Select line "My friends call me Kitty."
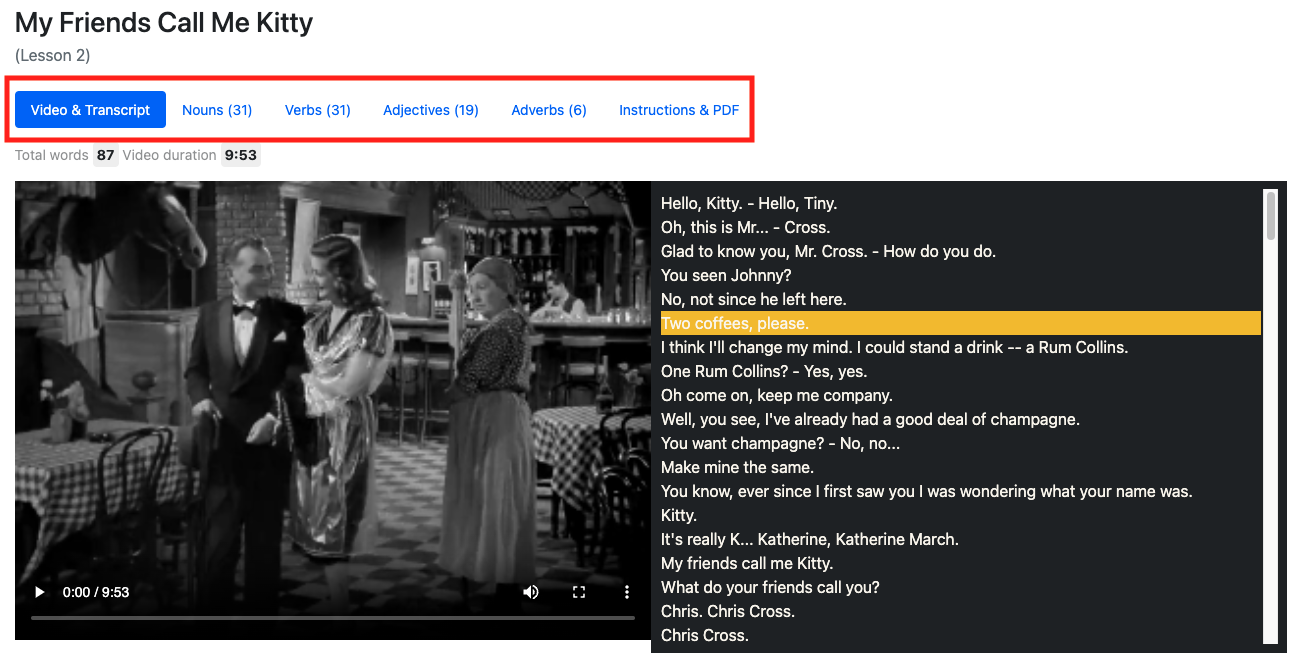The height and width of the screenshot is (662, 1293). [746, 563]
